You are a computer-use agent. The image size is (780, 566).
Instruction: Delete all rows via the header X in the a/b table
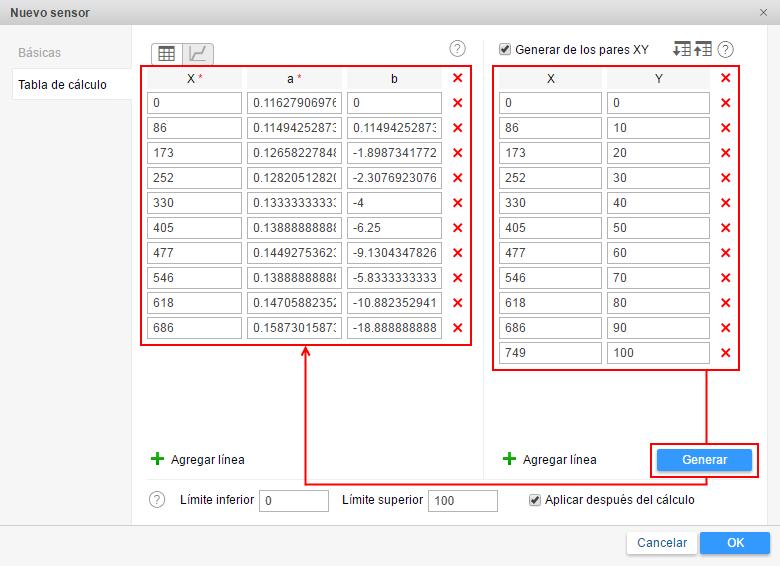click(x=458, y=78)
